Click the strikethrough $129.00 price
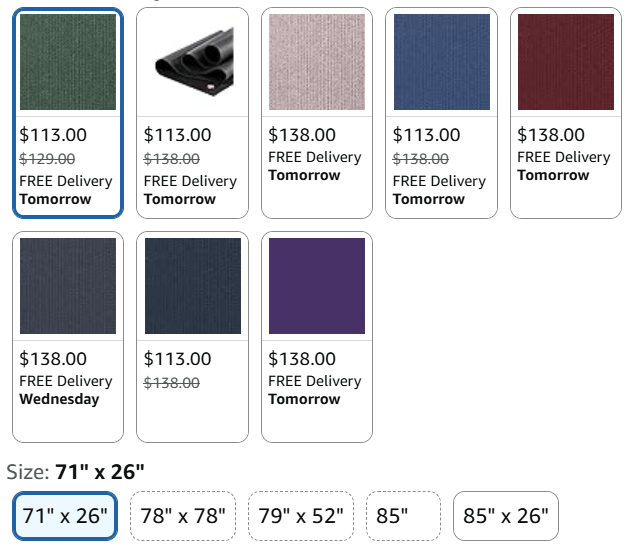 pyautogui.click(x=47, y=158)
